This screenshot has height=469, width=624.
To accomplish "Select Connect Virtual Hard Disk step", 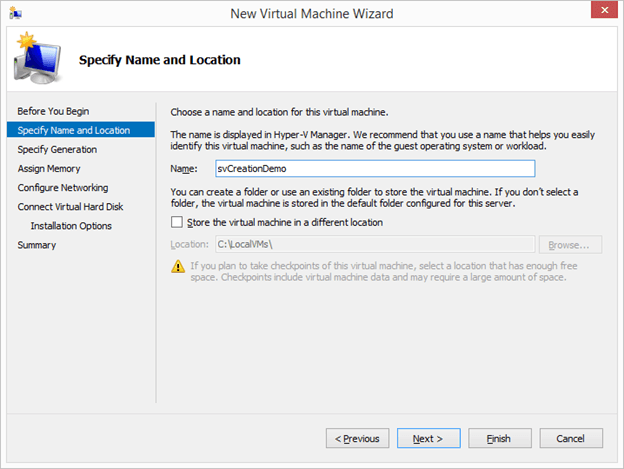I will point(70,207).
